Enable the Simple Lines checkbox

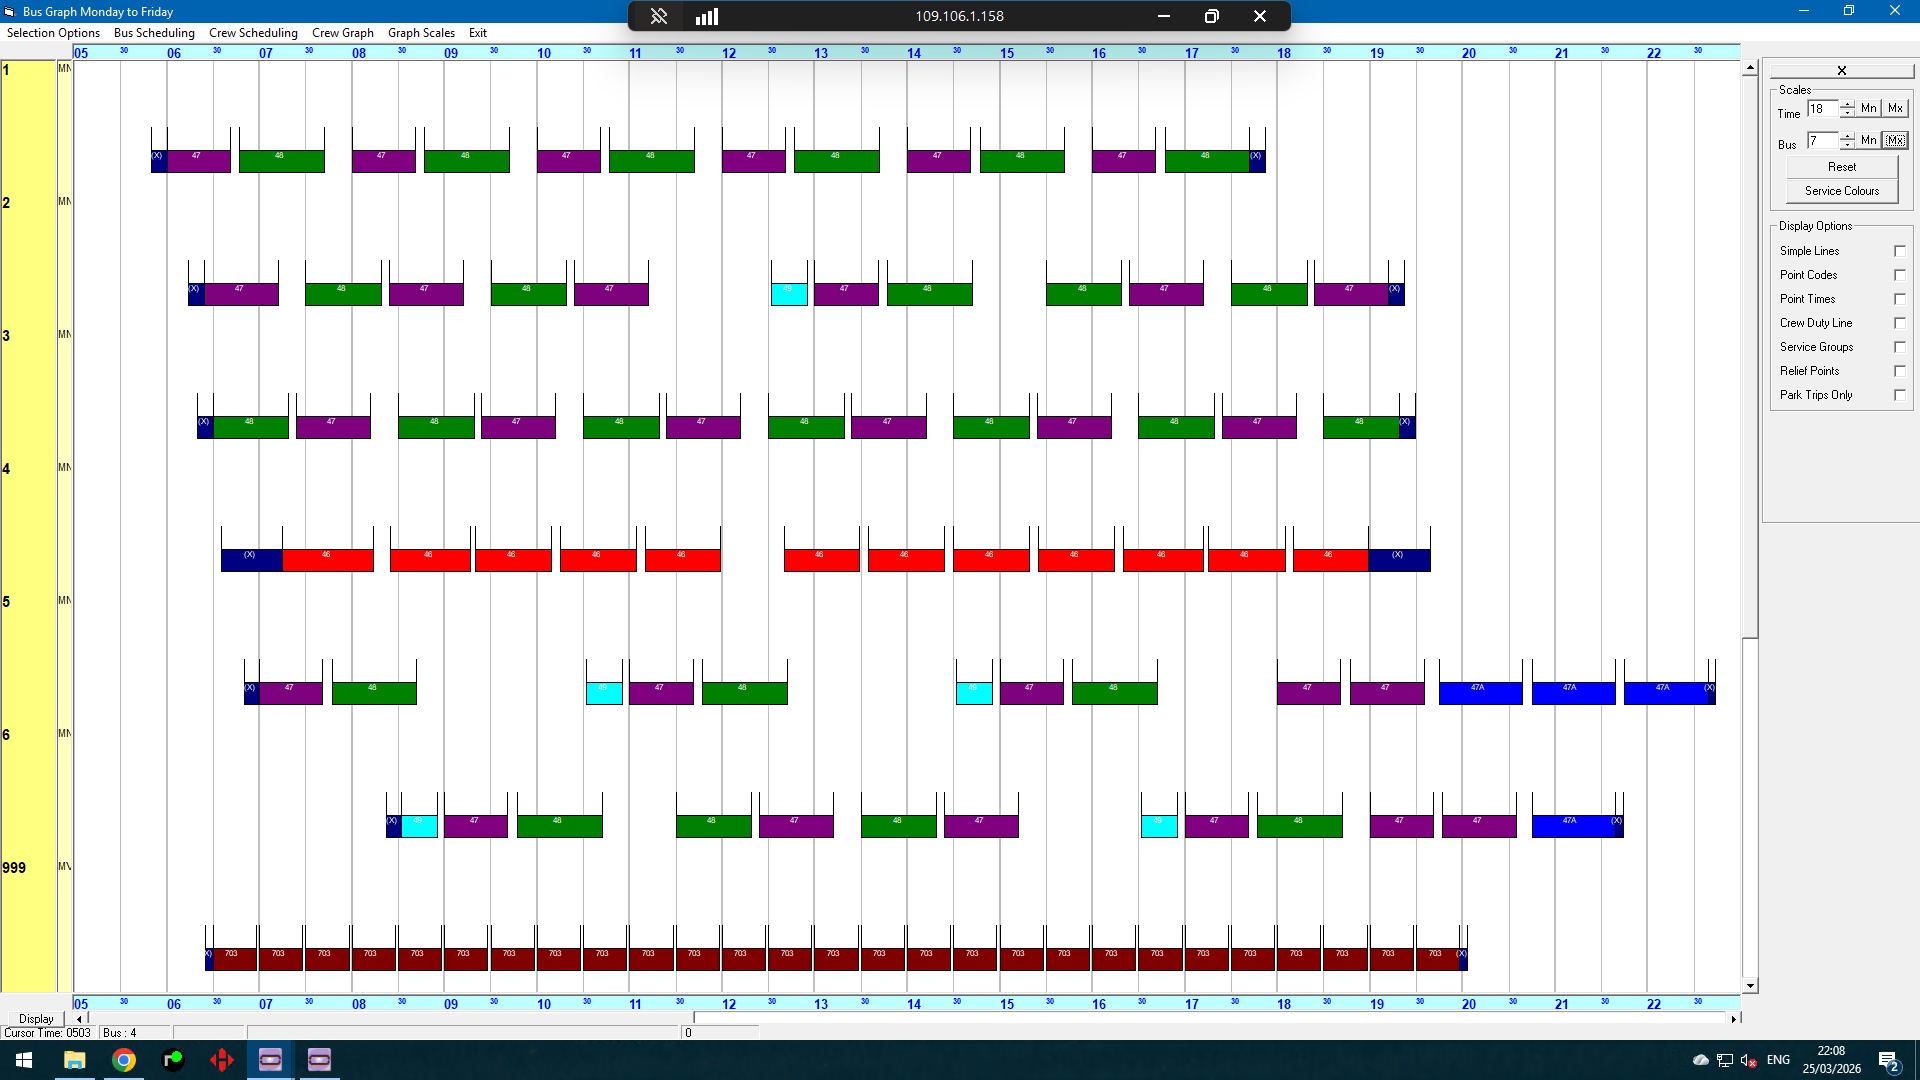pyautogui.click(x=1899, y=251)
